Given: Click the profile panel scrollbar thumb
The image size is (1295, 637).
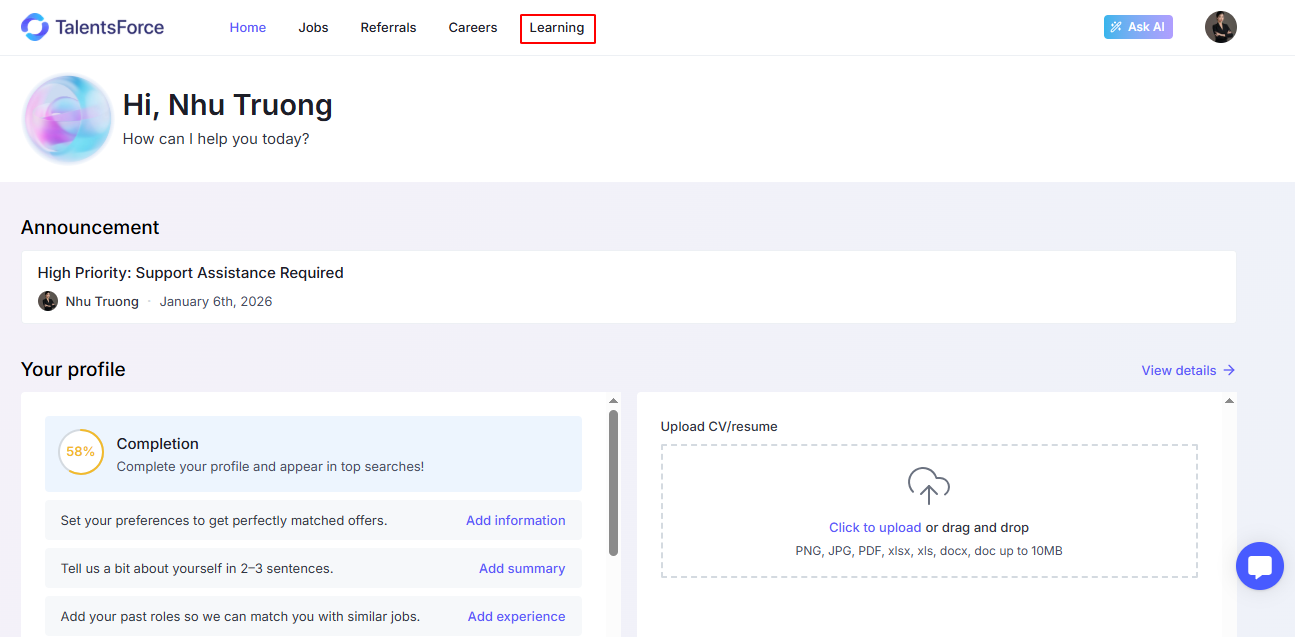Looking at the screenshot, I should [x=614, y=482].
